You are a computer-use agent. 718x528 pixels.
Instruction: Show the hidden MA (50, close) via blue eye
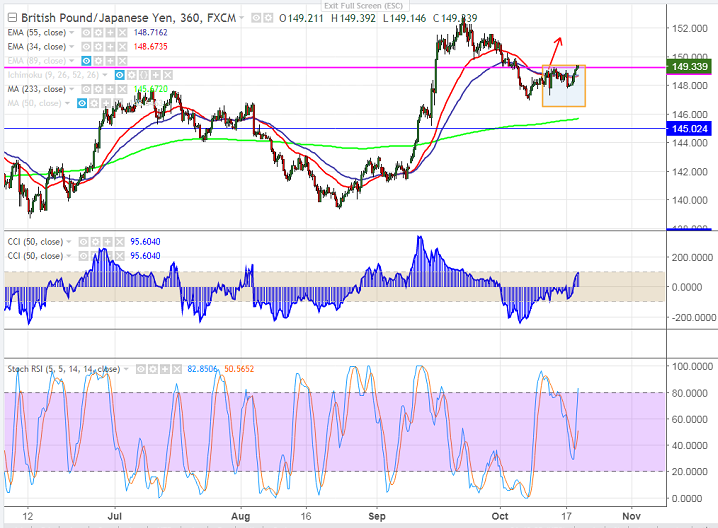[x=82, y=103]
